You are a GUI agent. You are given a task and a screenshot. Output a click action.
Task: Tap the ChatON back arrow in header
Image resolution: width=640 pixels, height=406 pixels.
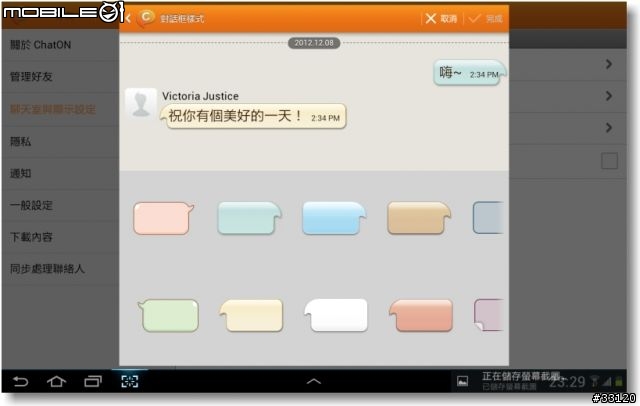pyautogui.click(x=128, y=18)
